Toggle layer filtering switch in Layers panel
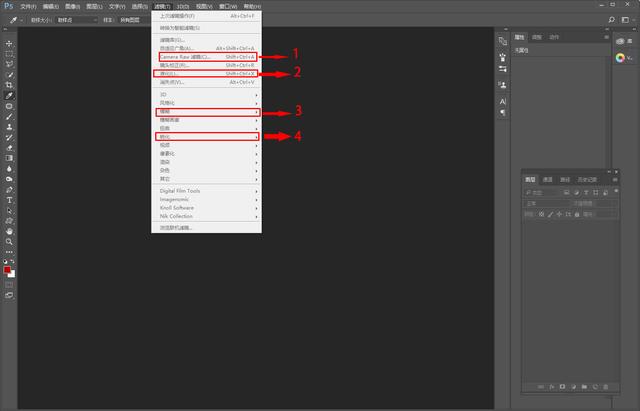Viewport: 640px width, 411px height. 616,191
